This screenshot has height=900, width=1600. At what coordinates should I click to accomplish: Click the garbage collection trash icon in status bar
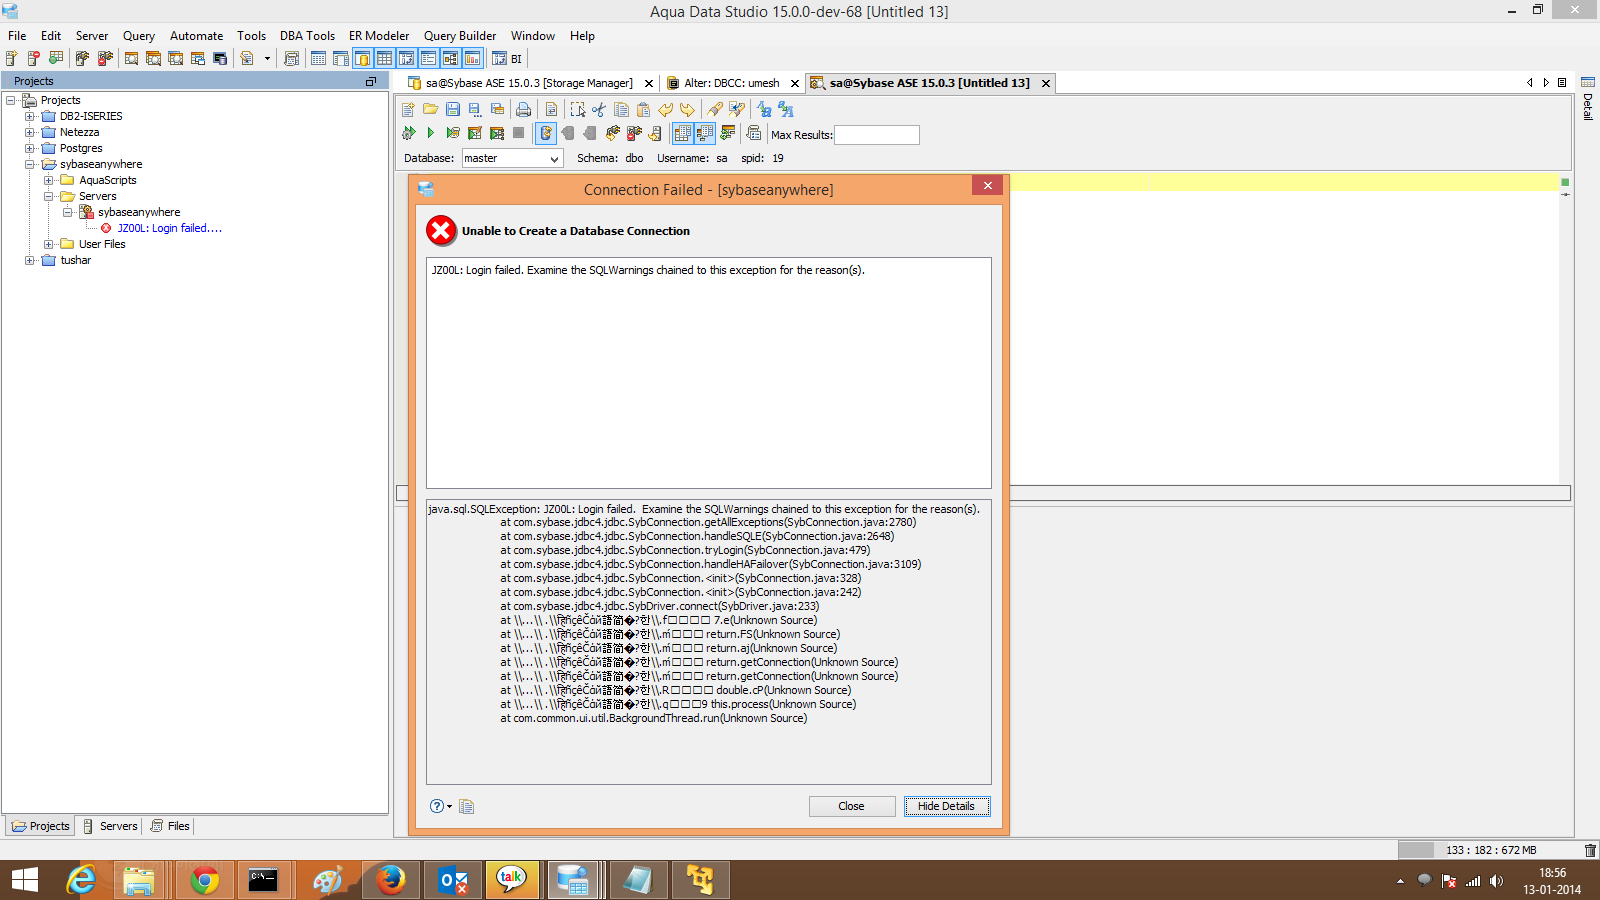[1590, 850]
